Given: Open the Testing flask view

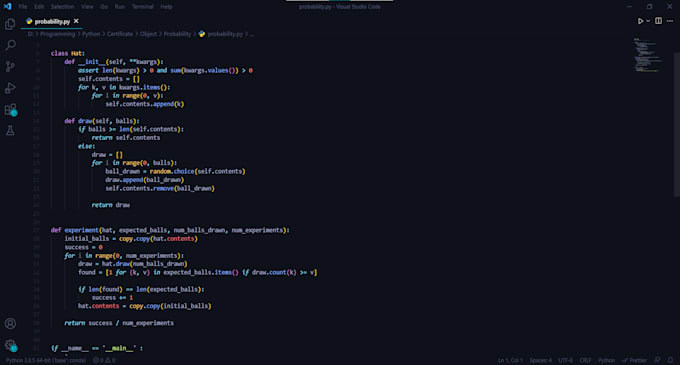Looking at the screenshot, I should coord(10,130).
